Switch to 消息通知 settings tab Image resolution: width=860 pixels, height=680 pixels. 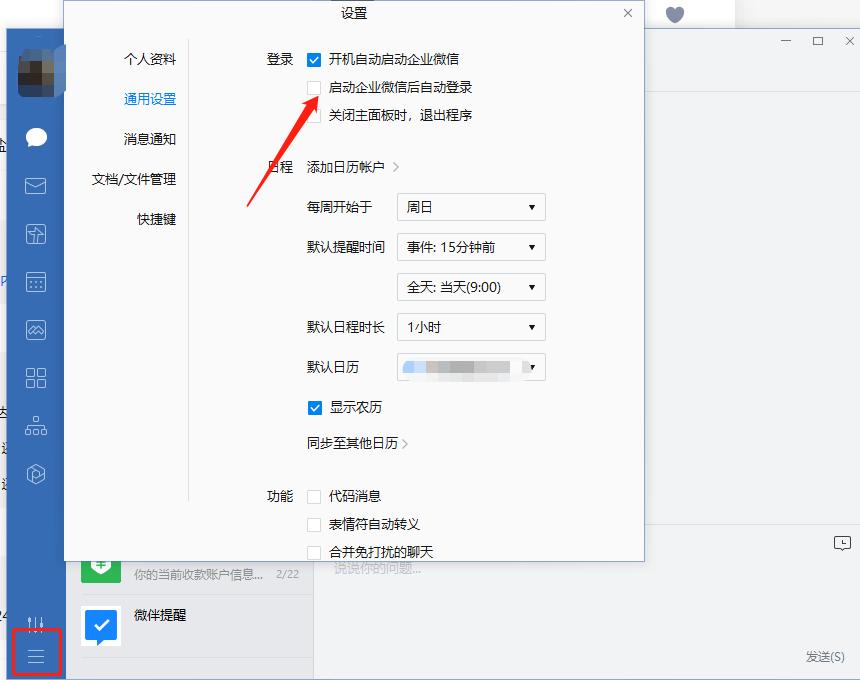[x=154, y=139]
